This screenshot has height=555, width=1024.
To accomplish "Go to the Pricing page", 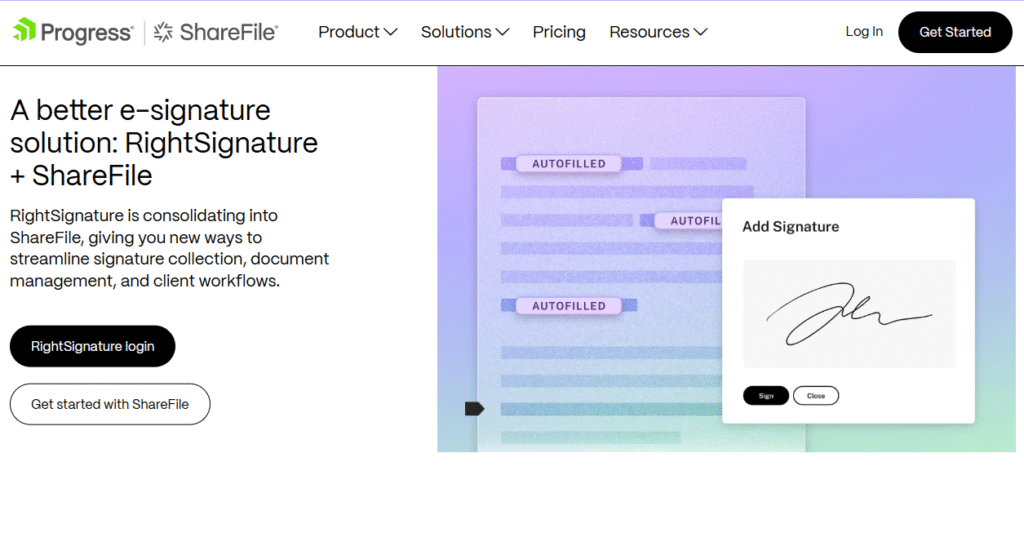I will [559, 32].
